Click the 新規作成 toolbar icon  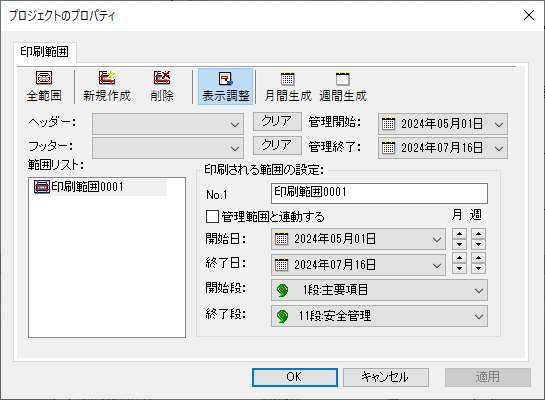[x=107, y=77]
